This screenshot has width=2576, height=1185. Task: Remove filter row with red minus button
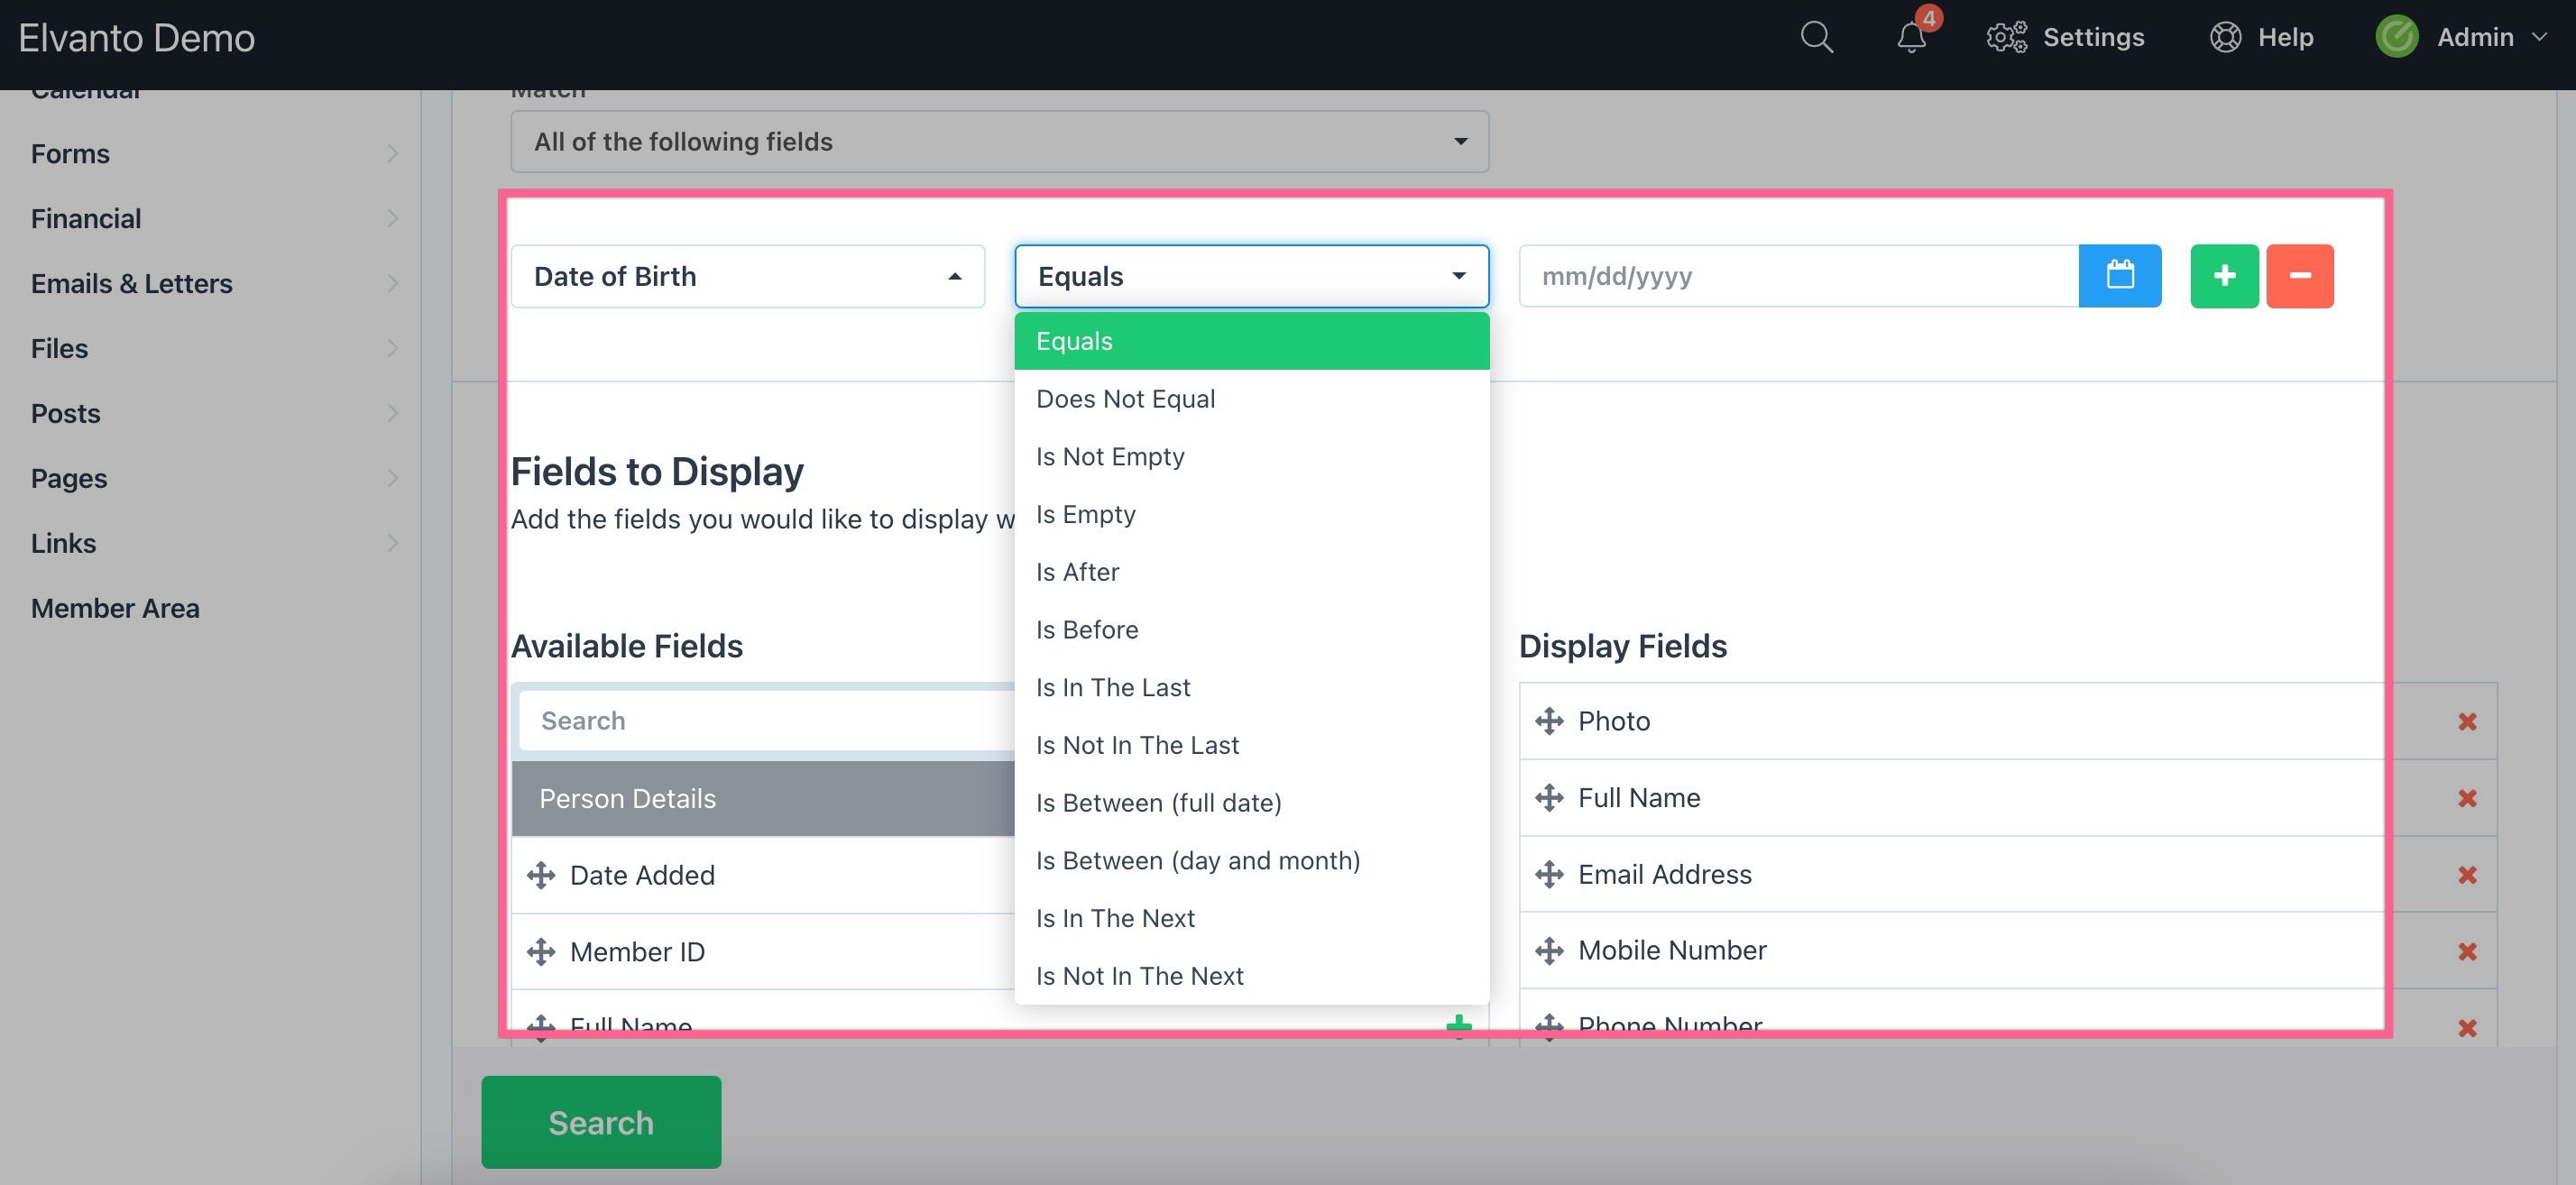click(x=2299, y=276)
